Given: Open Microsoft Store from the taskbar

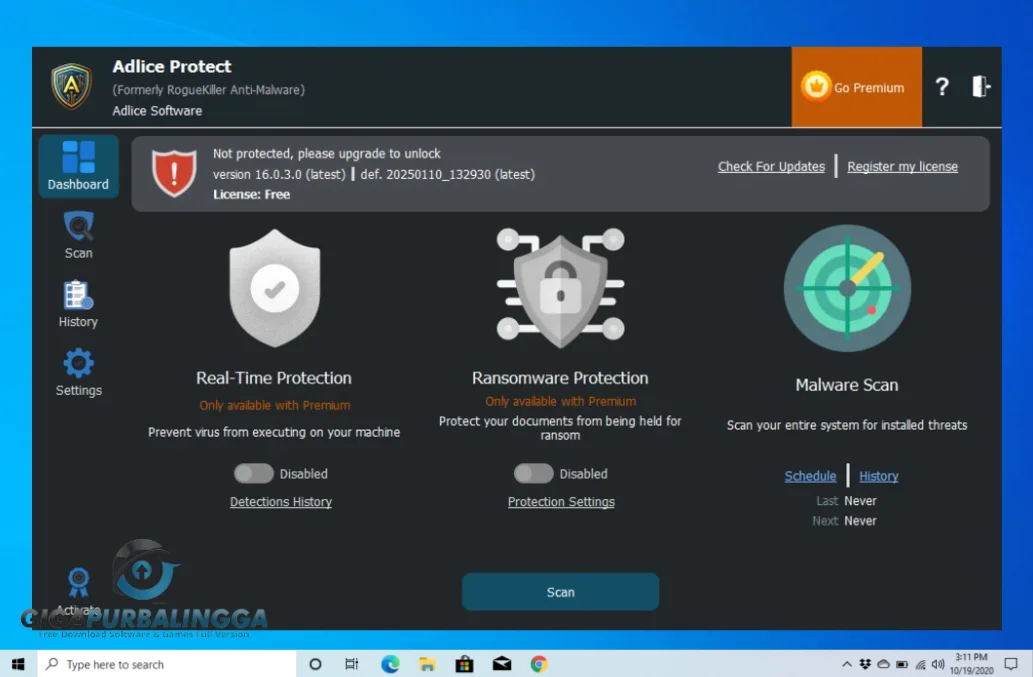Looking at the screenshot, I should (x=464, y=664).
